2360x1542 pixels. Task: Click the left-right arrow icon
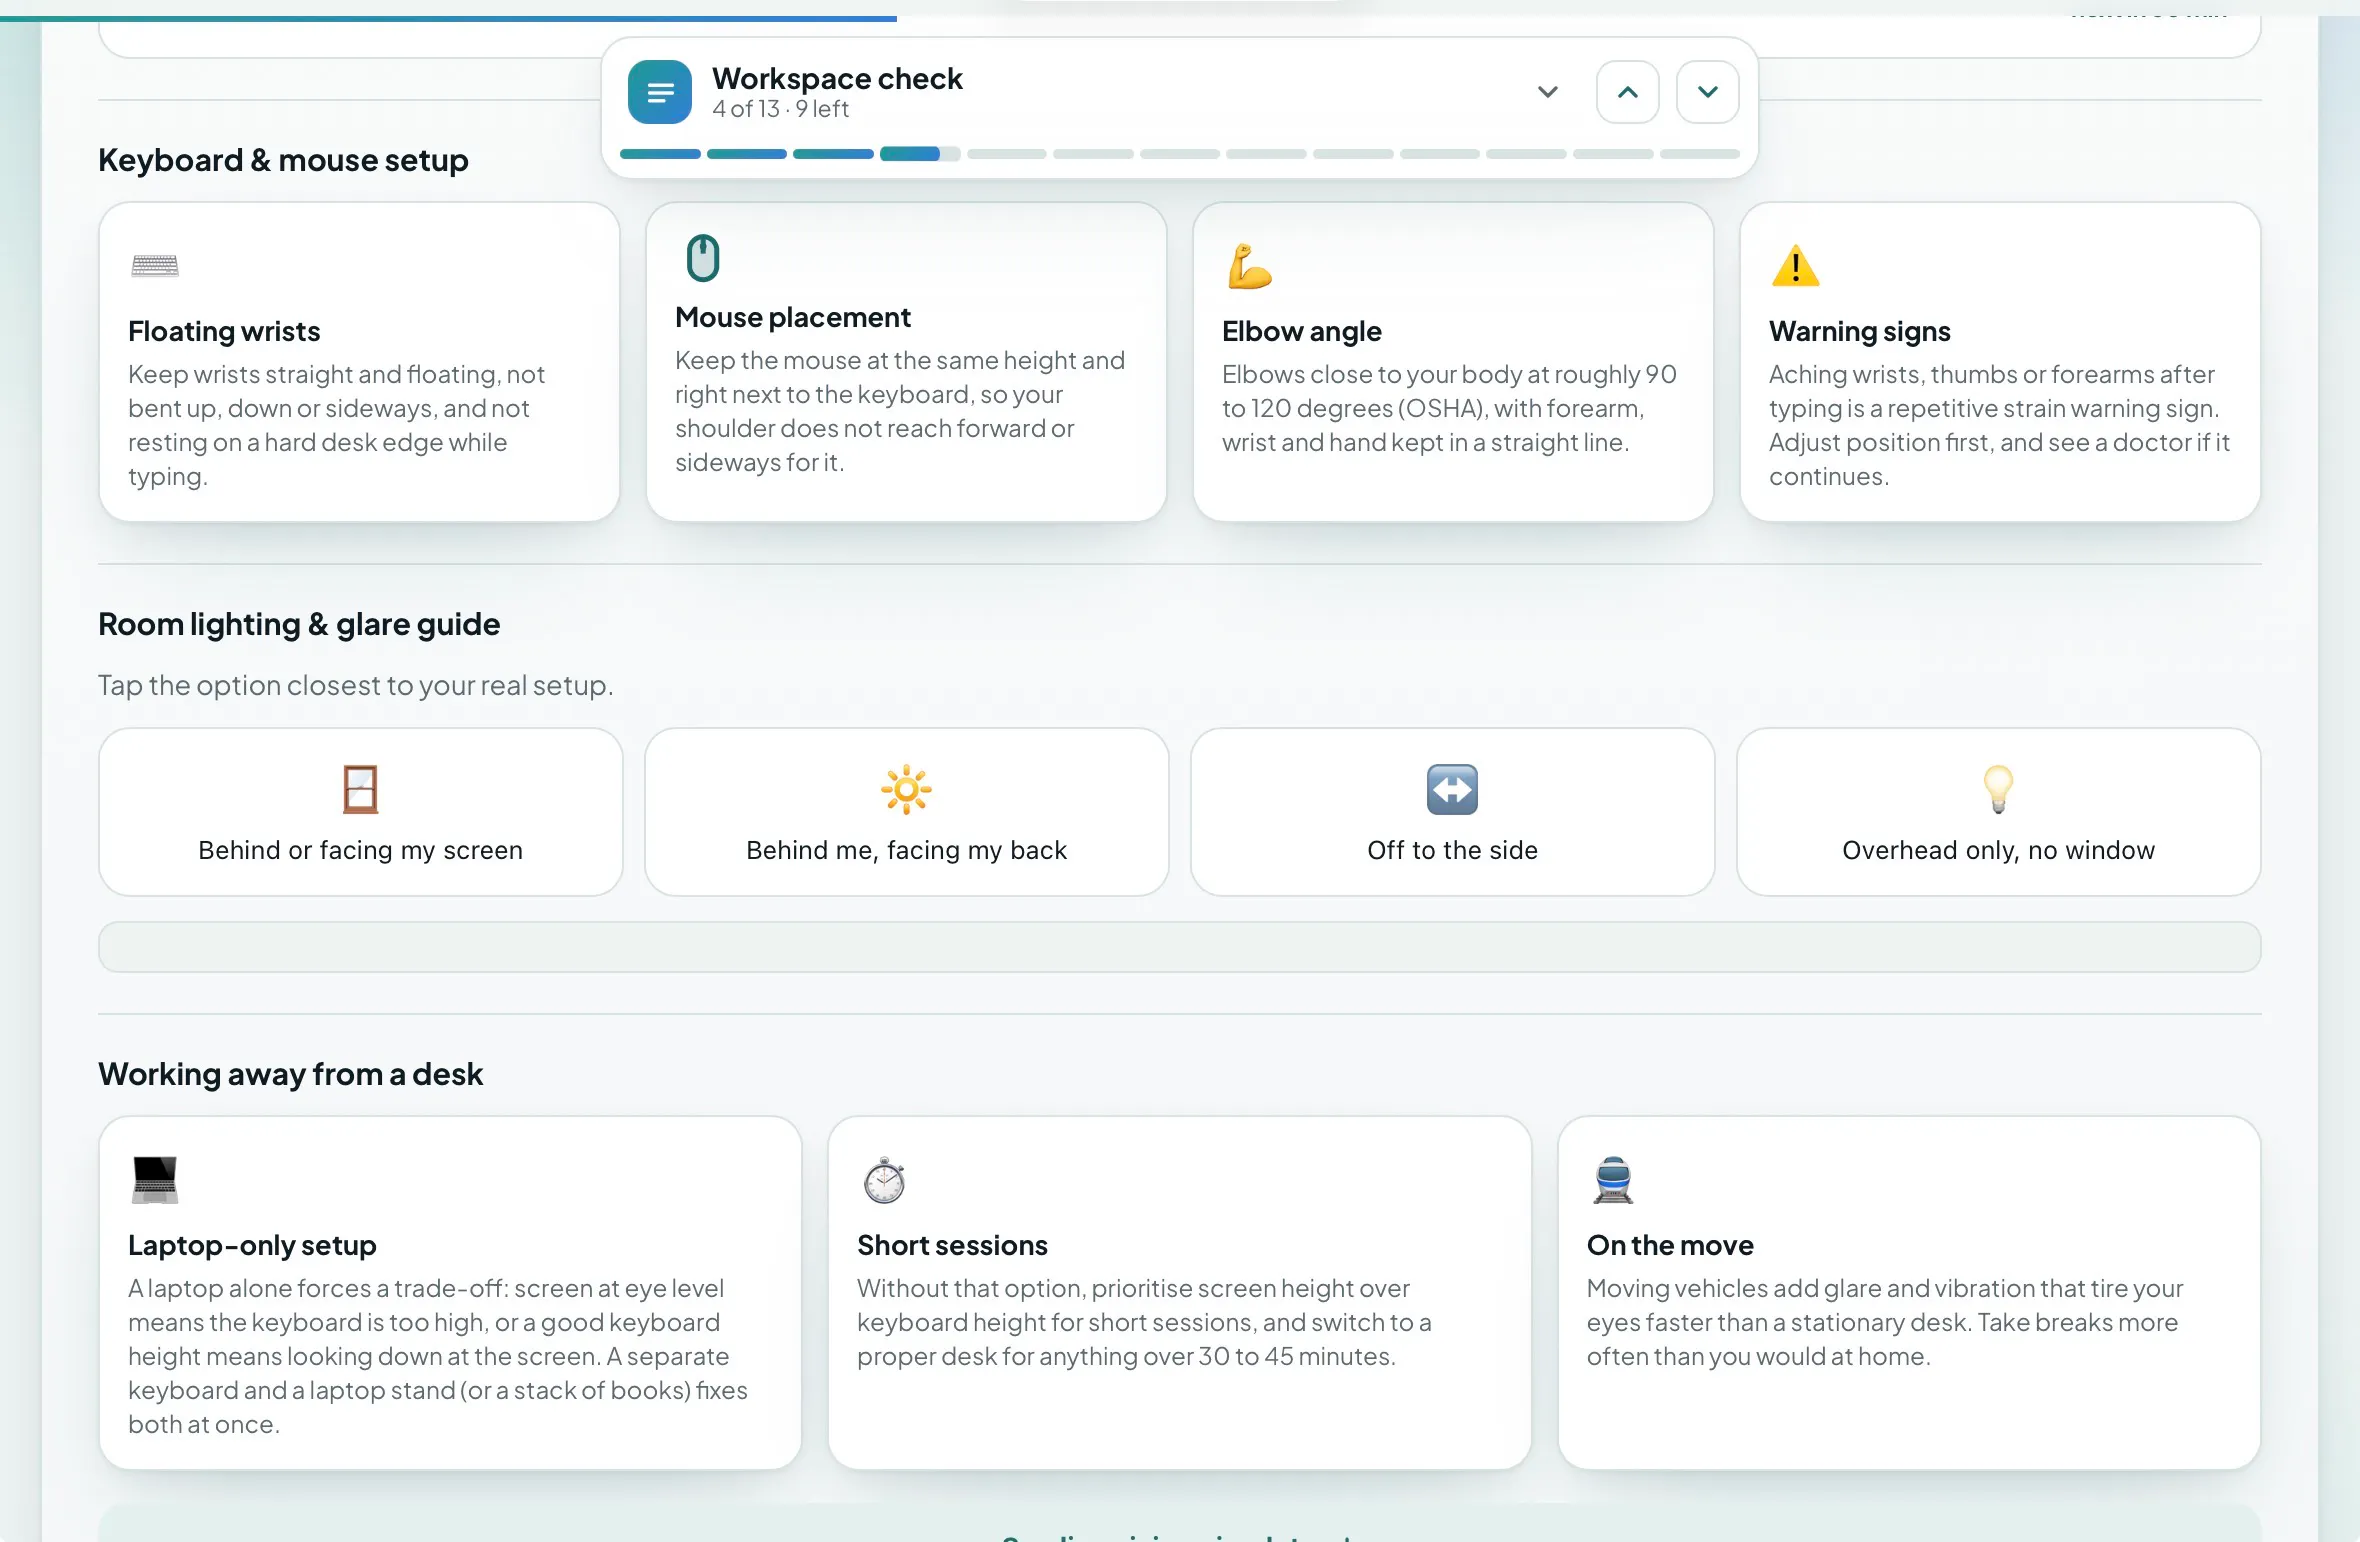[1452, 789]
